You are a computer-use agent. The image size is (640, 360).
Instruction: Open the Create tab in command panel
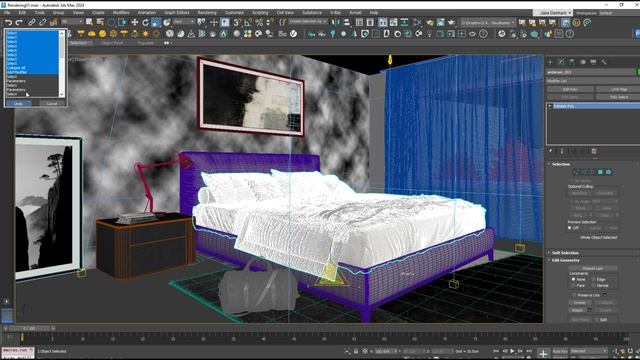pyautogui.click(x=550, y=62)
